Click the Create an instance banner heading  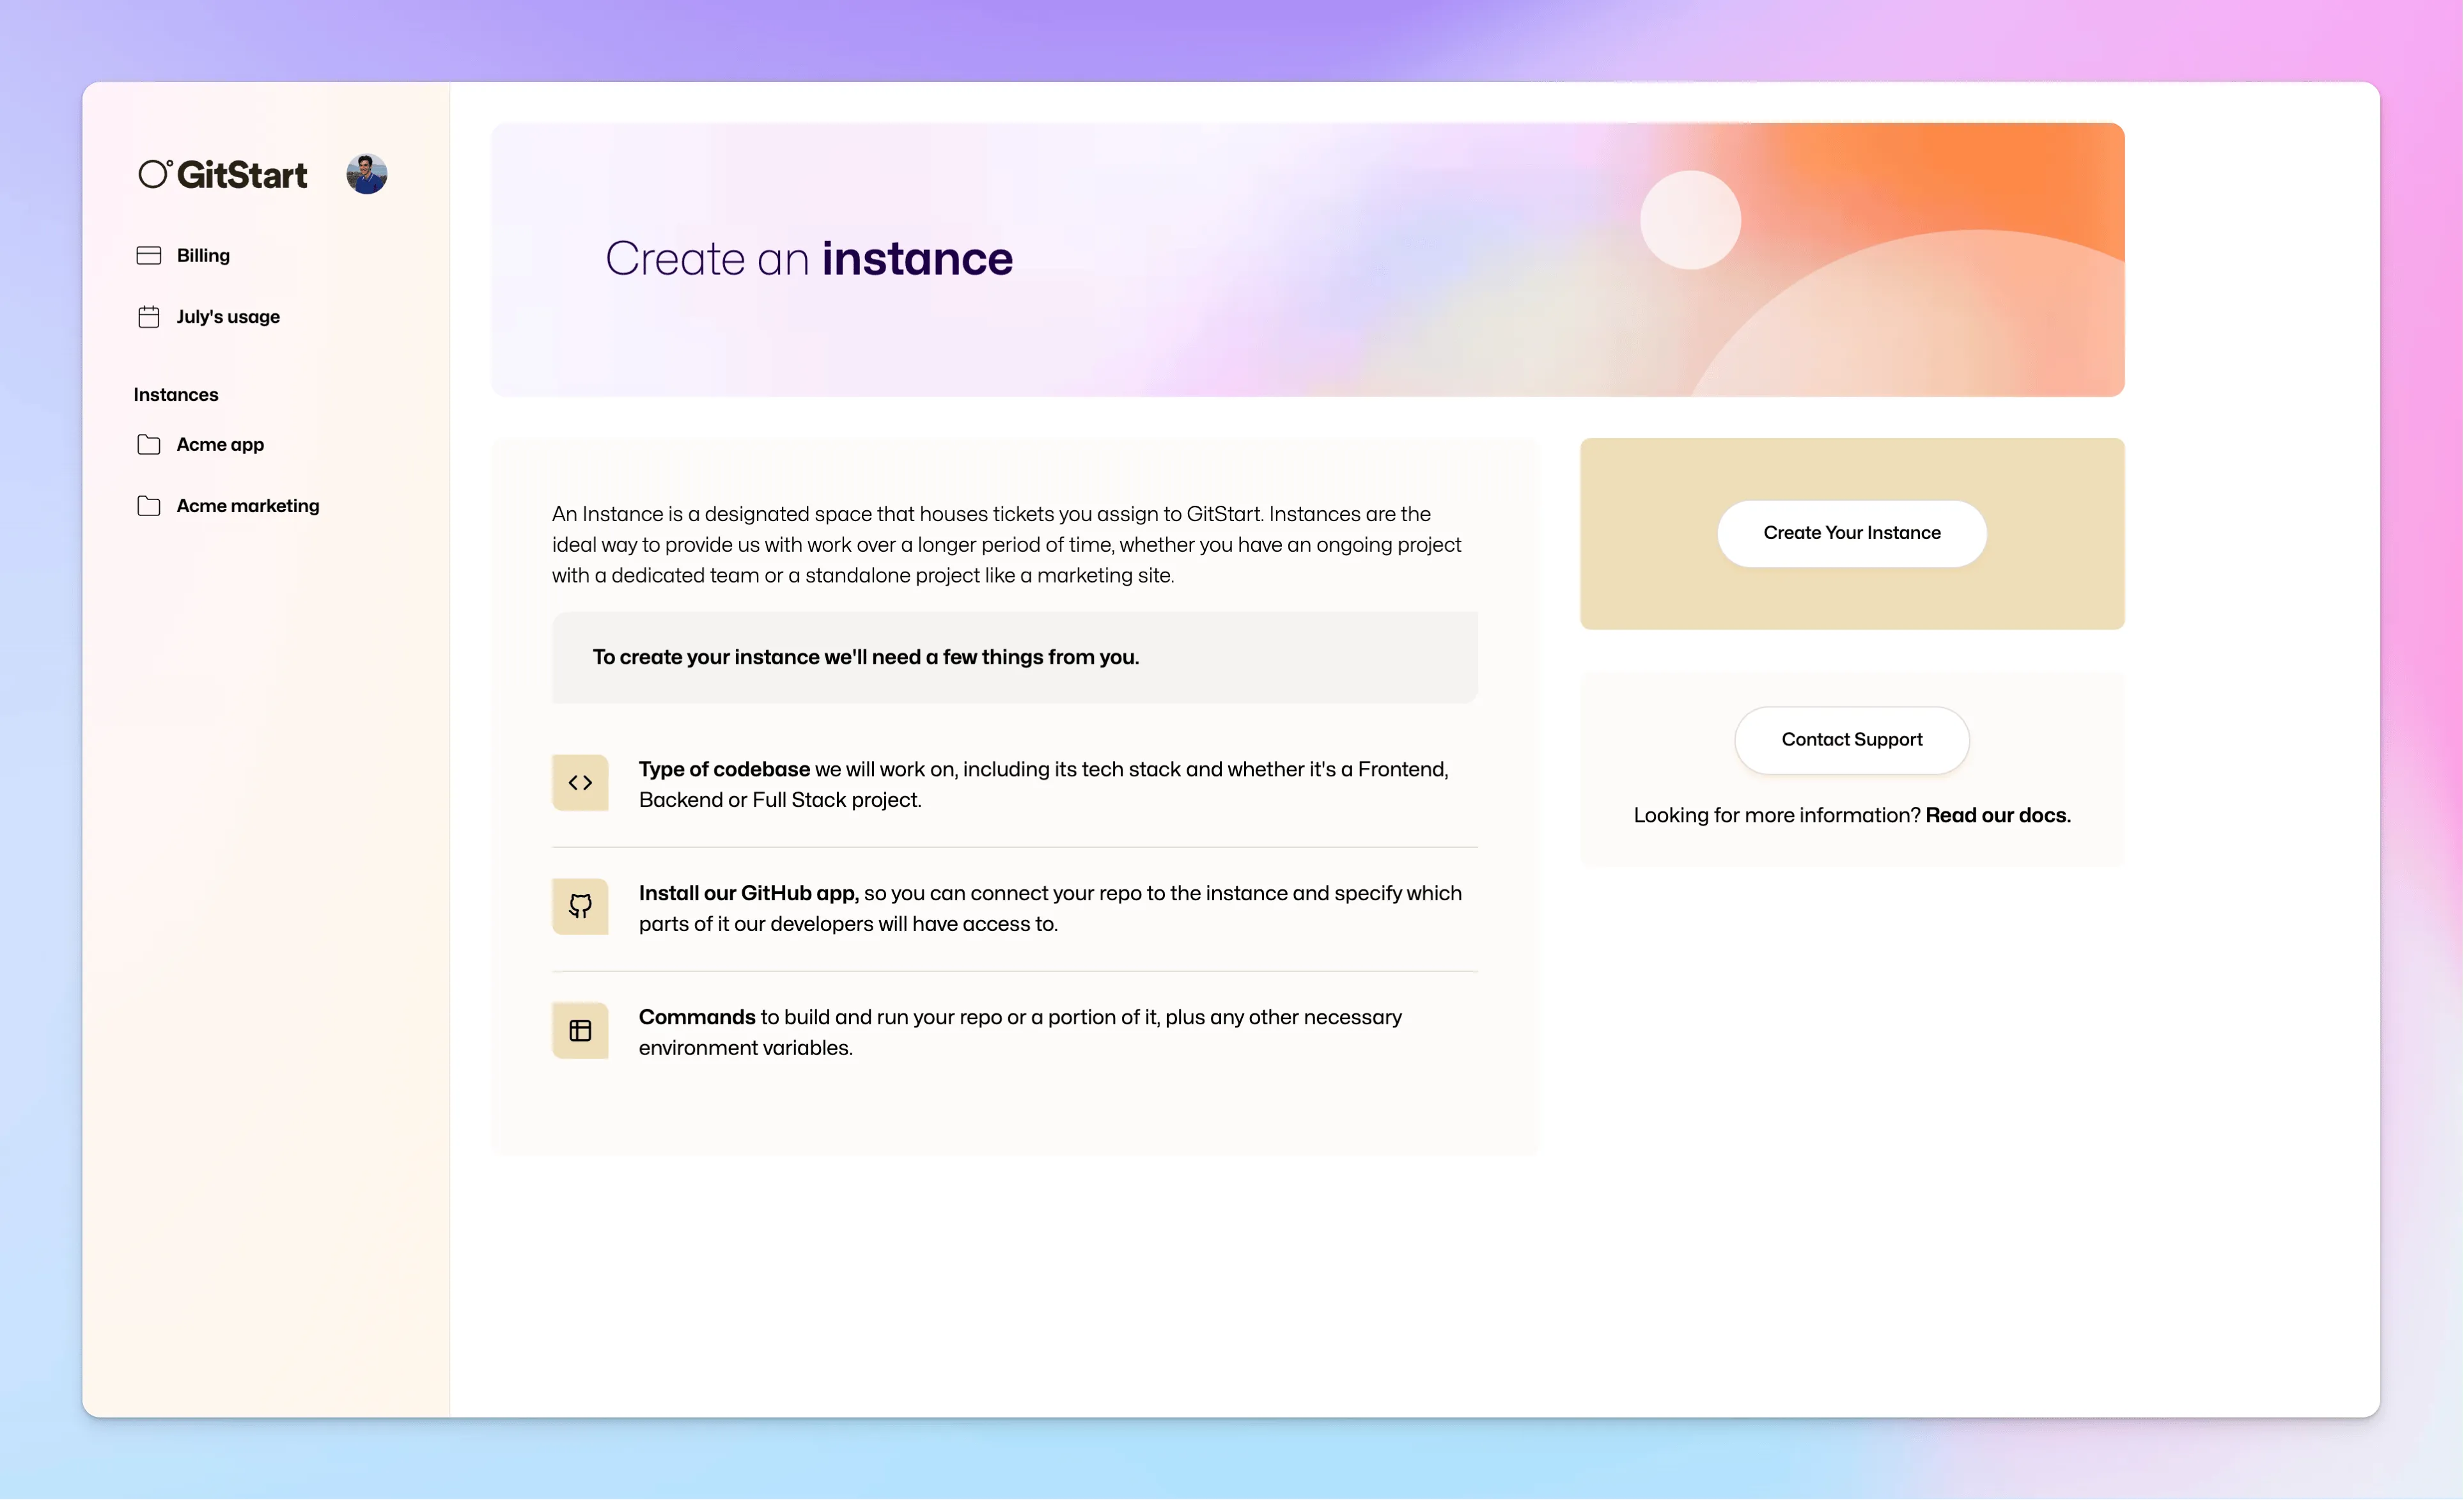click(x=808, y=259)
